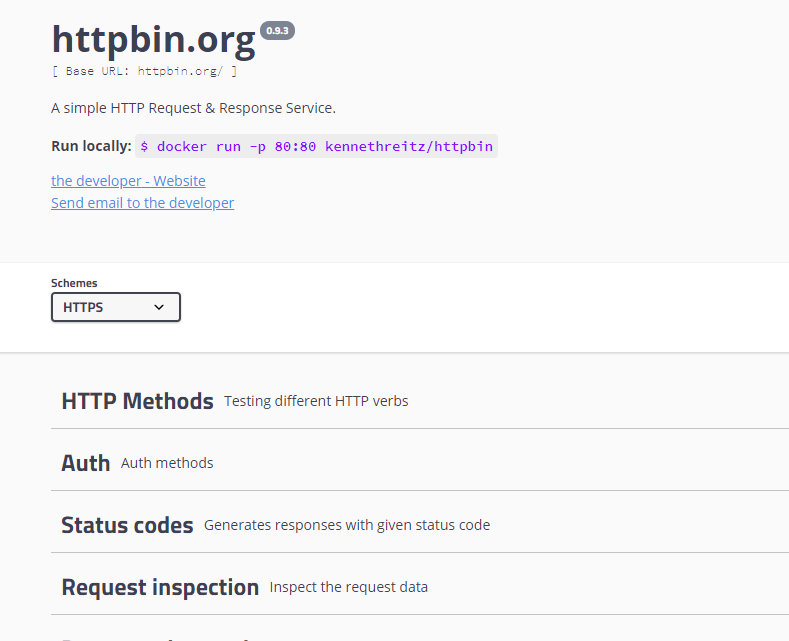The image size is (789, 641).
Task: Expand the Auth section
Action: pyautogui.click(x=86, y=463)
